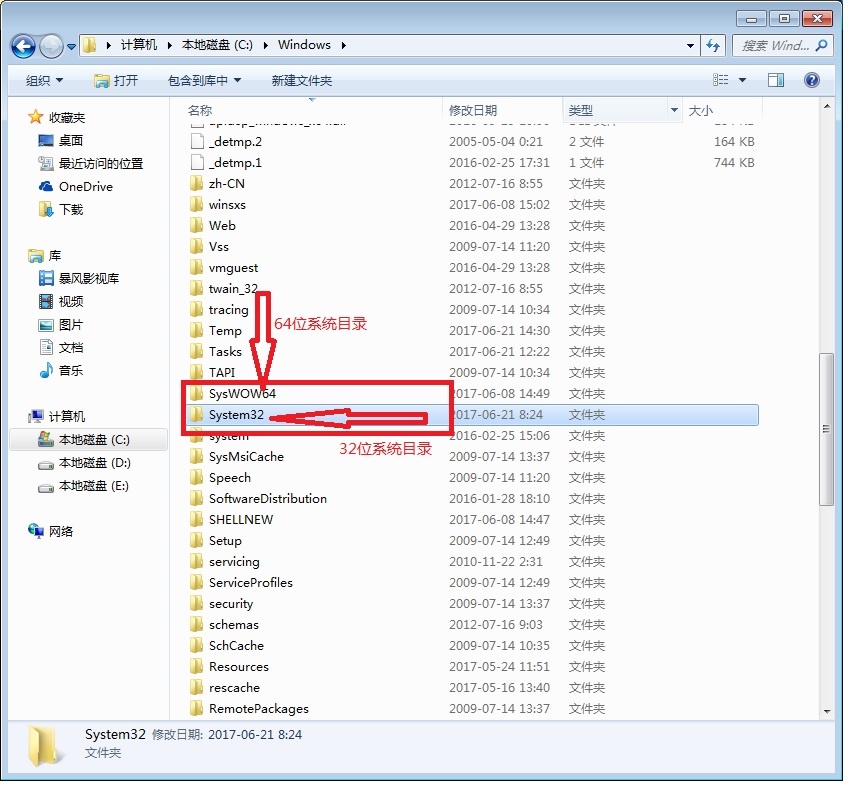Click Windows in the address breadcrumb
Viewport: 848px width, 792px height.
coord(304,45)
